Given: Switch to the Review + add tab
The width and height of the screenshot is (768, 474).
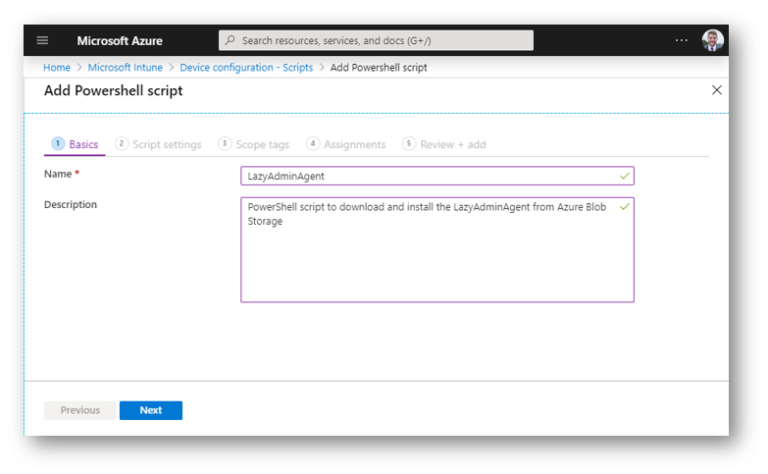Looking at the screenshot, I should pos(444,144).
